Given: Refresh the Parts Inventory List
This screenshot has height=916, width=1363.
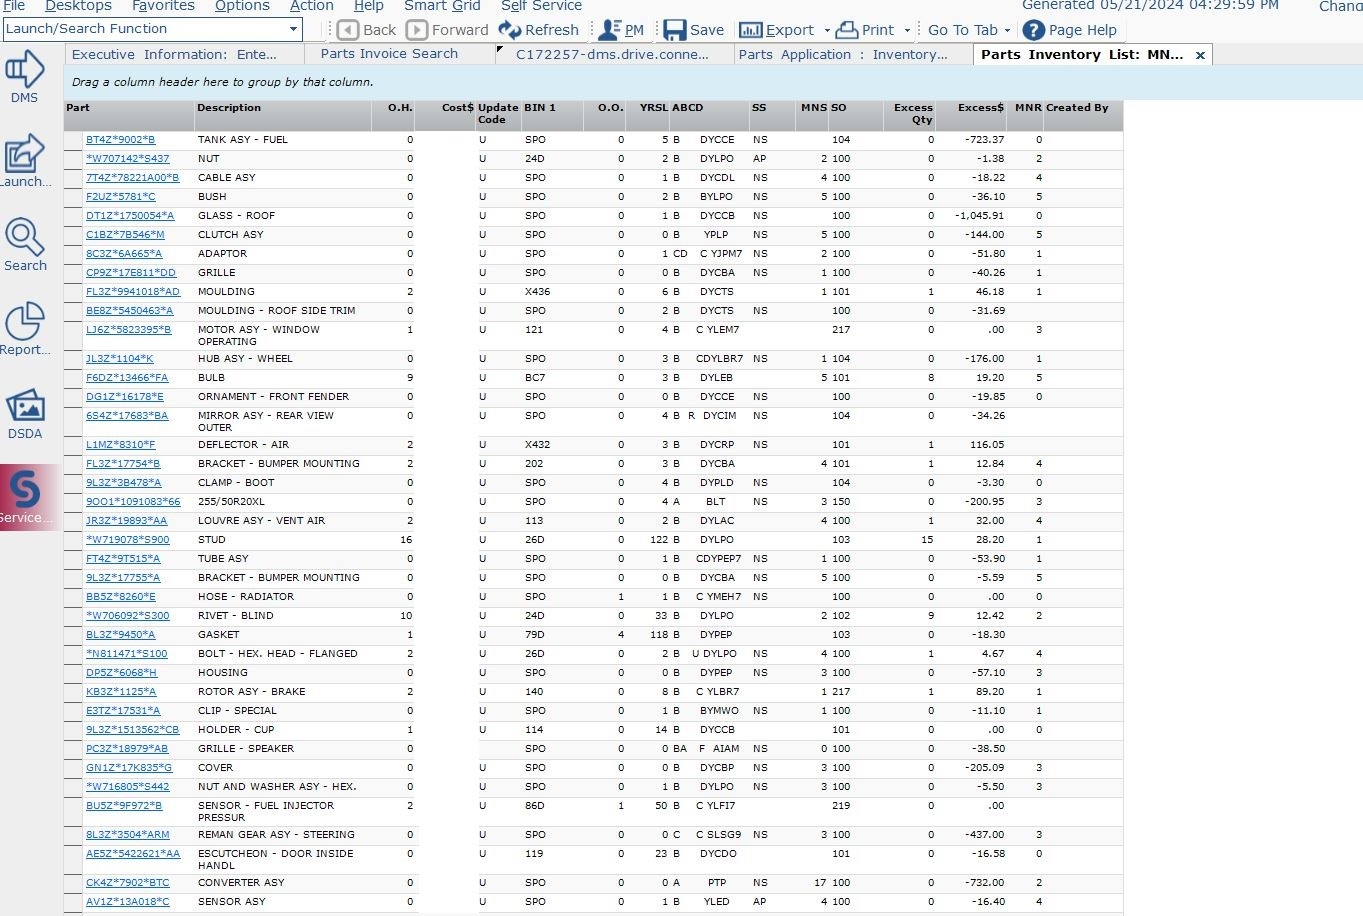Looking at the screenshot, I should 540,29.
